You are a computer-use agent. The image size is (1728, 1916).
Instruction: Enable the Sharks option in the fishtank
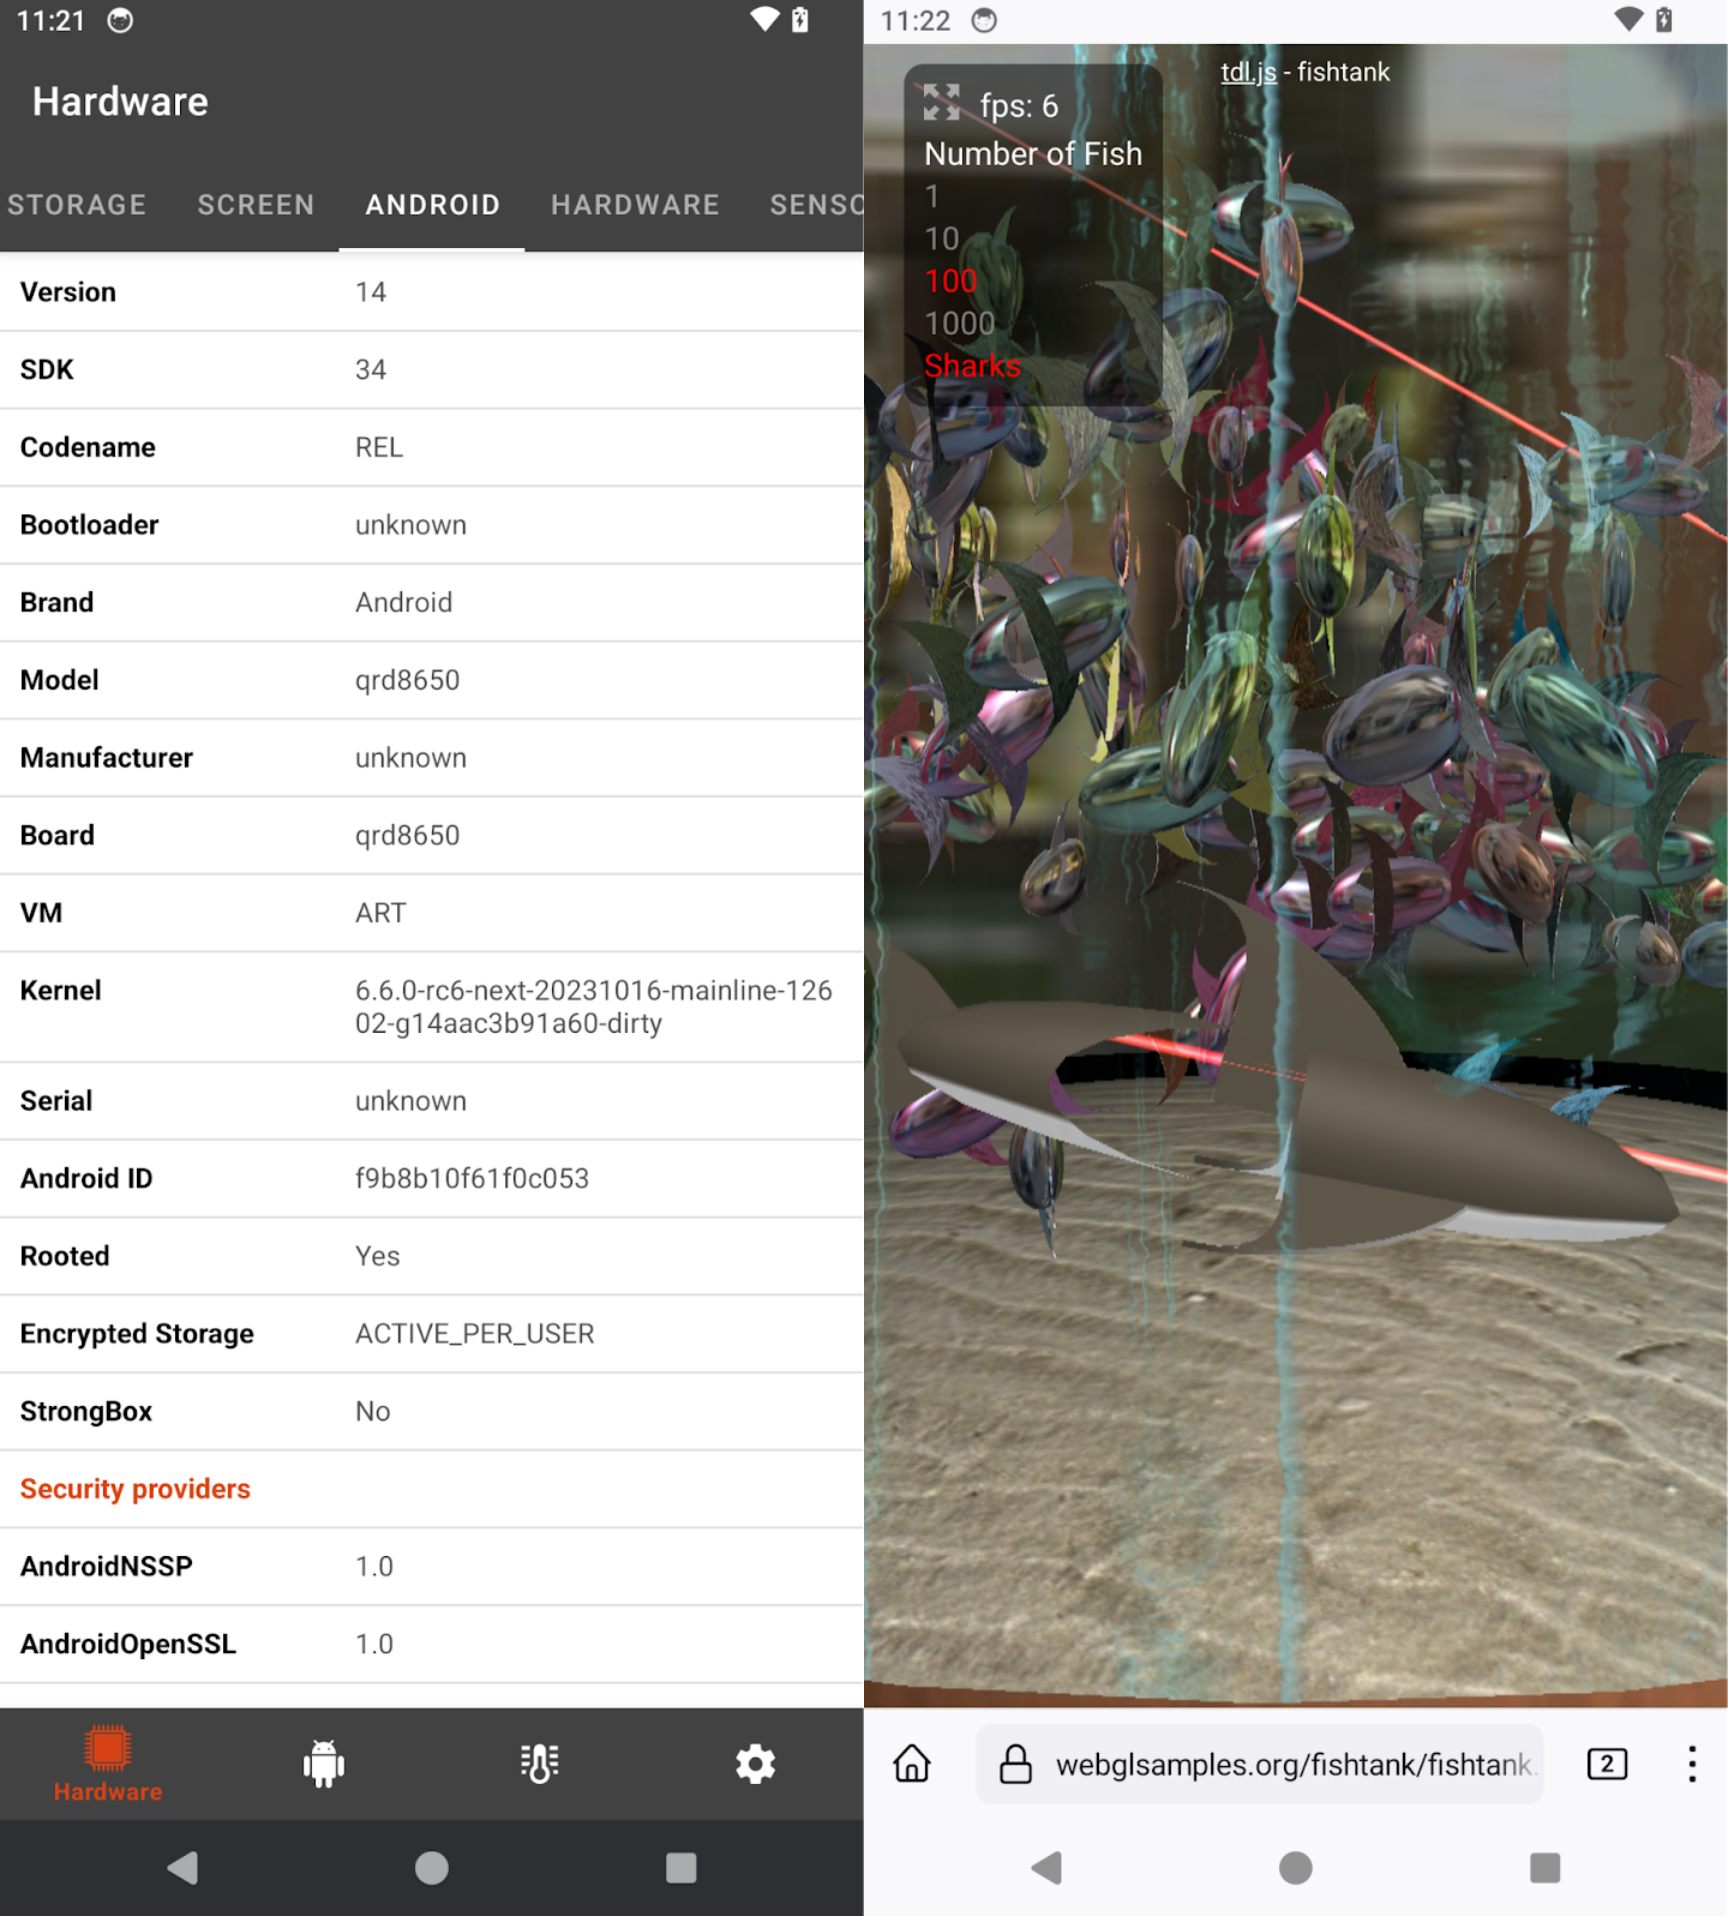point(972,366)
